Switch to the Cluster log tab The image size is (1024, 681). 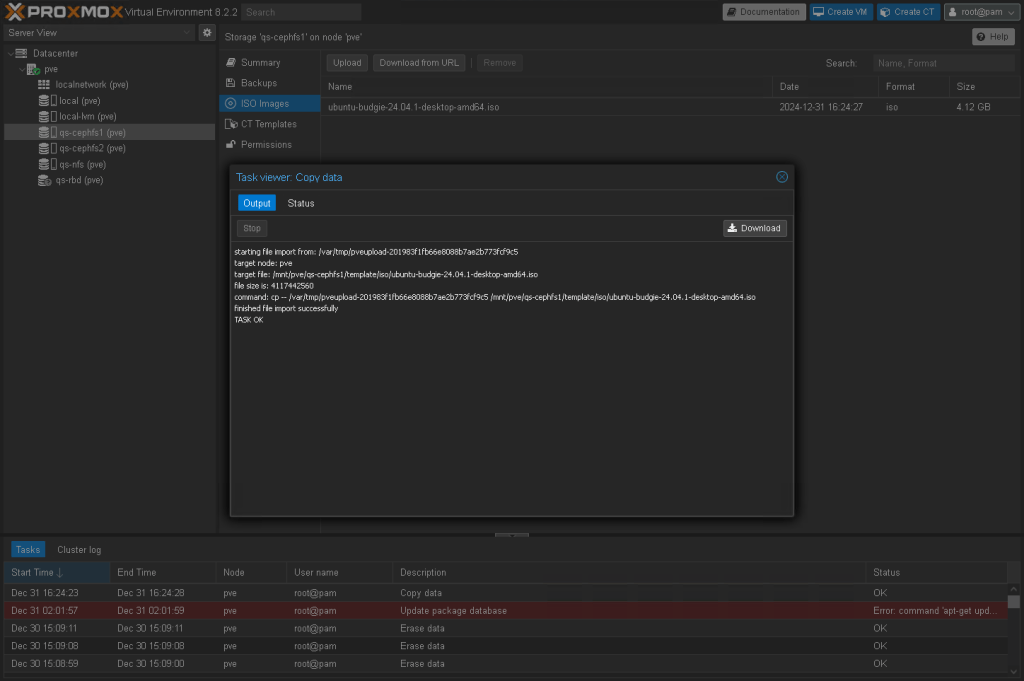pyautogui.click(x=79, y=550)
